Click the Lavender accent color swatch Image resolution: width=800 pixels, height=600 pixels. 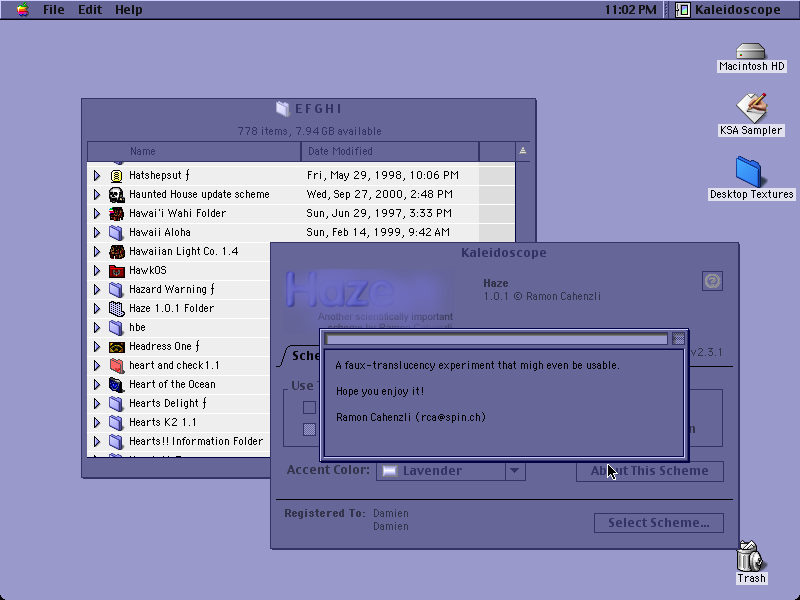pos(390,470)
